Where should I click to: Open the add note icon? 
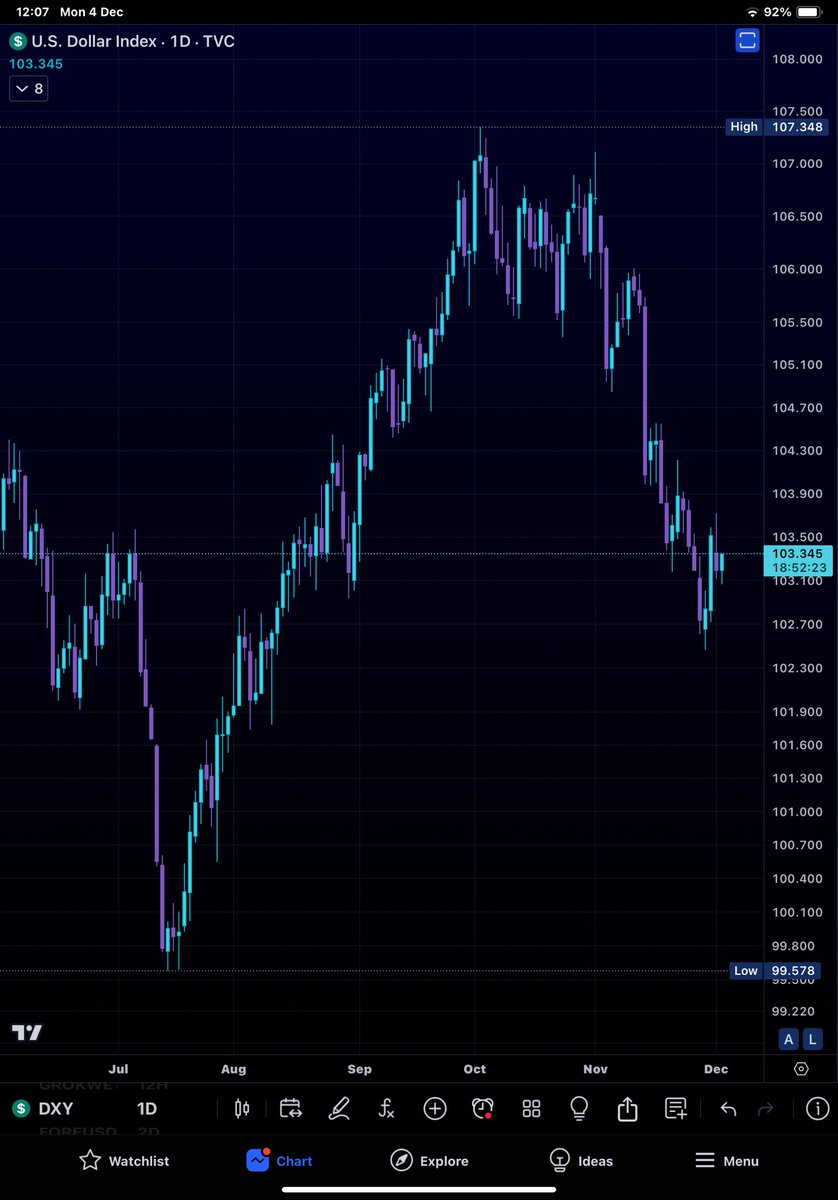pyautogui.click(x=676, y=1108)
